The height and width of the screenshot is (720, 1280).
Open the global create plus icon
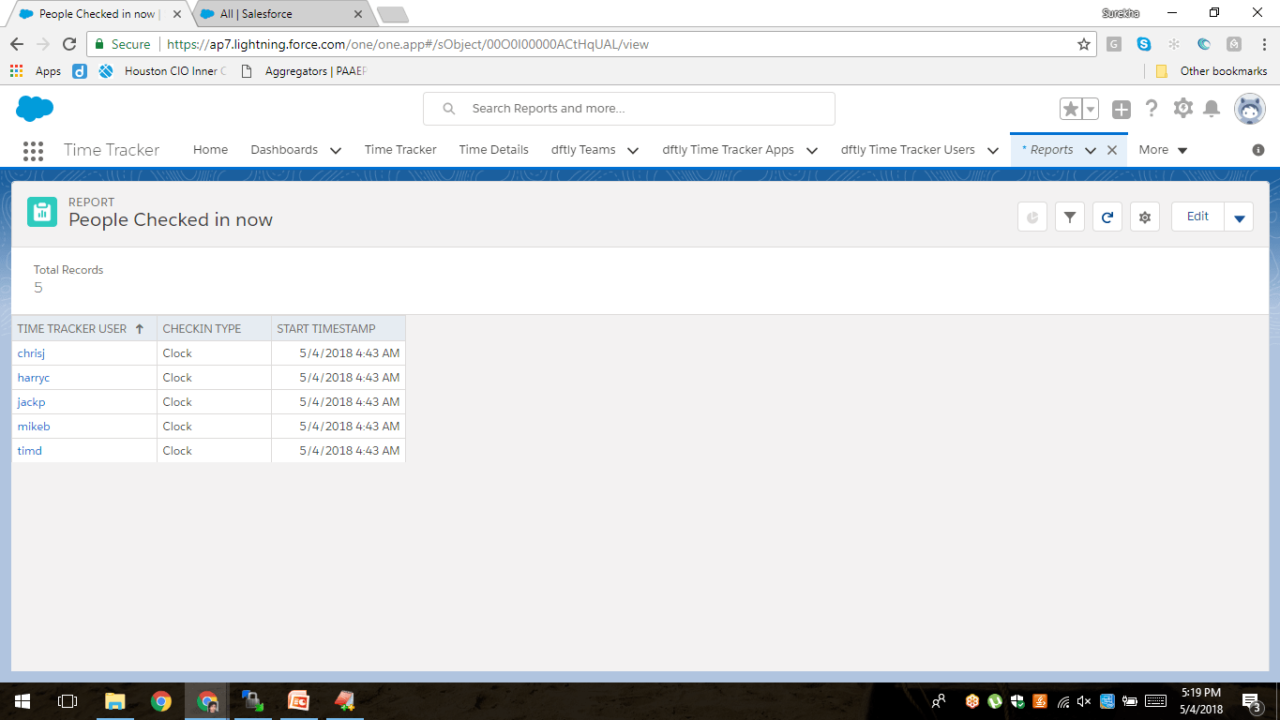click(x=1121, y=109)
